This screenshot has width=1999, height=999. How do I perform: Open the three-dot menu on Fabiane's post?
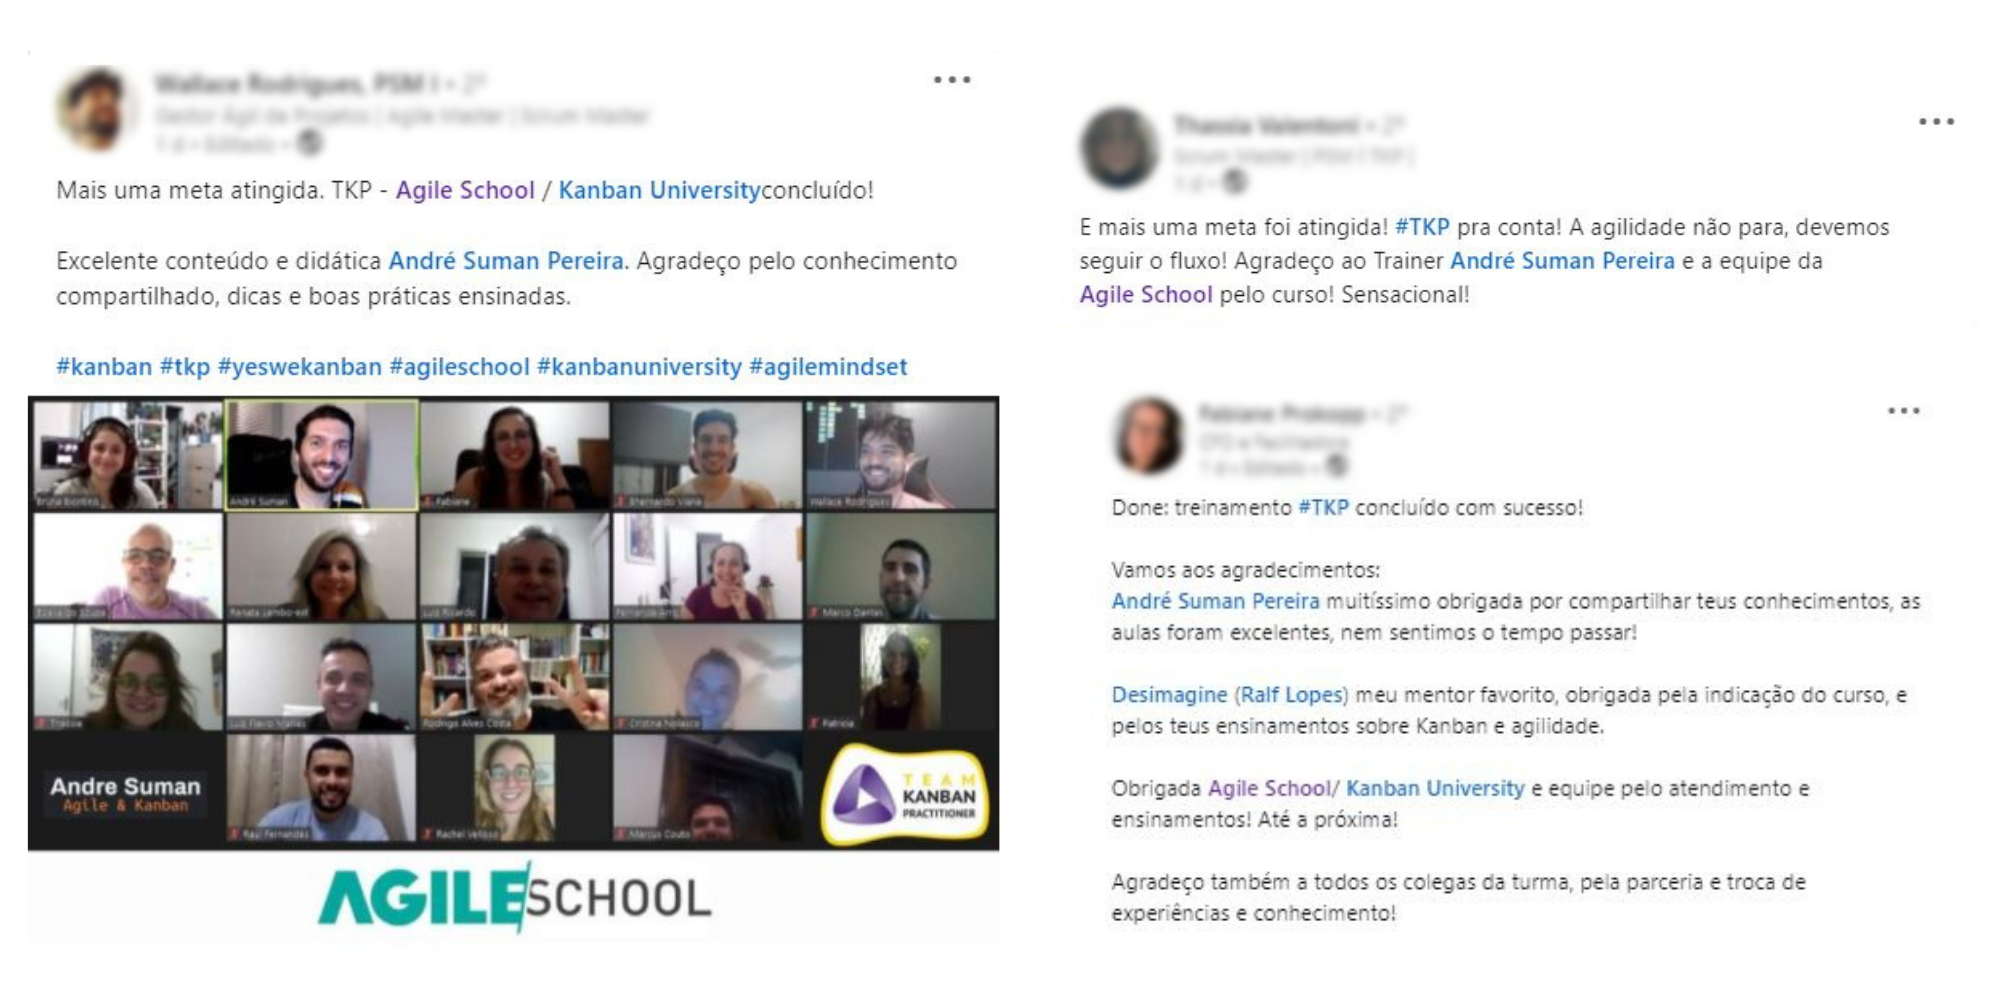pos(1903,411)
